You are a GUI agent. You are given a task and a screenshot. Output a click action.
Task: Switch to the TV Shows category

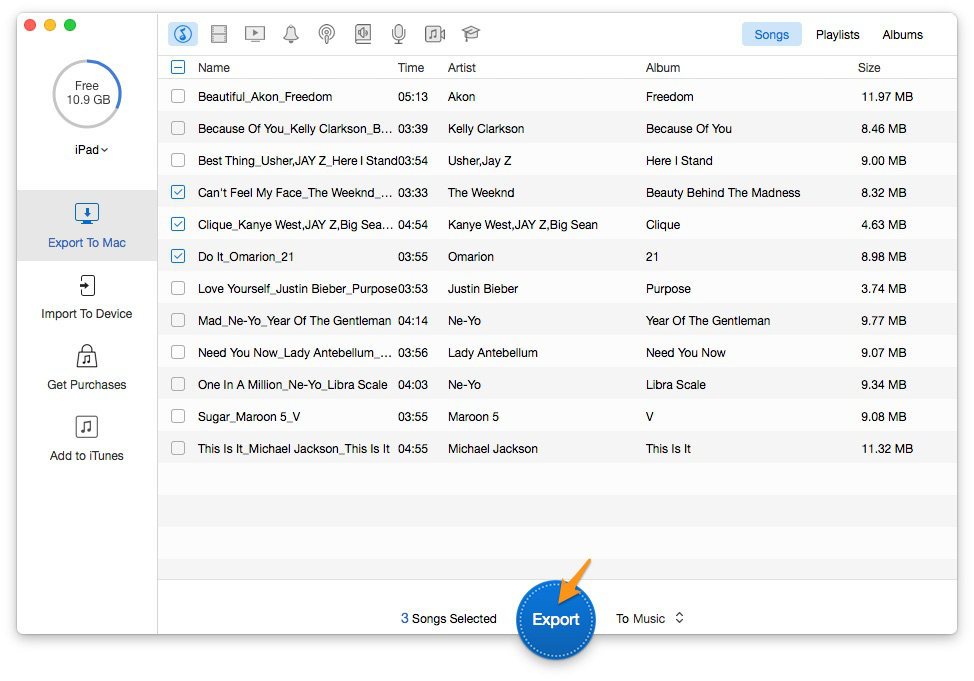click(254, 33)
